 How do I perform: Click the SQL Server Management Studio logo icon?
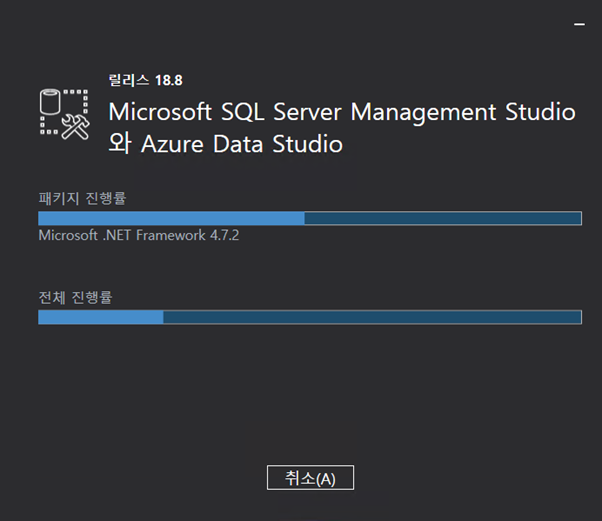click(64, 114)
